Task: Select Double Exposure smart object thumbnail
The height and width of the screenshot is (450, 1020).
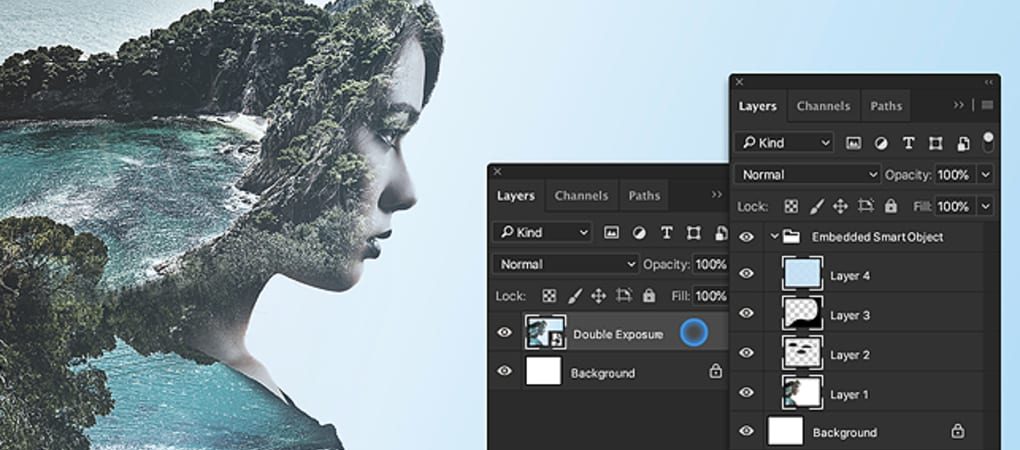Action: (x=545, y=332)
